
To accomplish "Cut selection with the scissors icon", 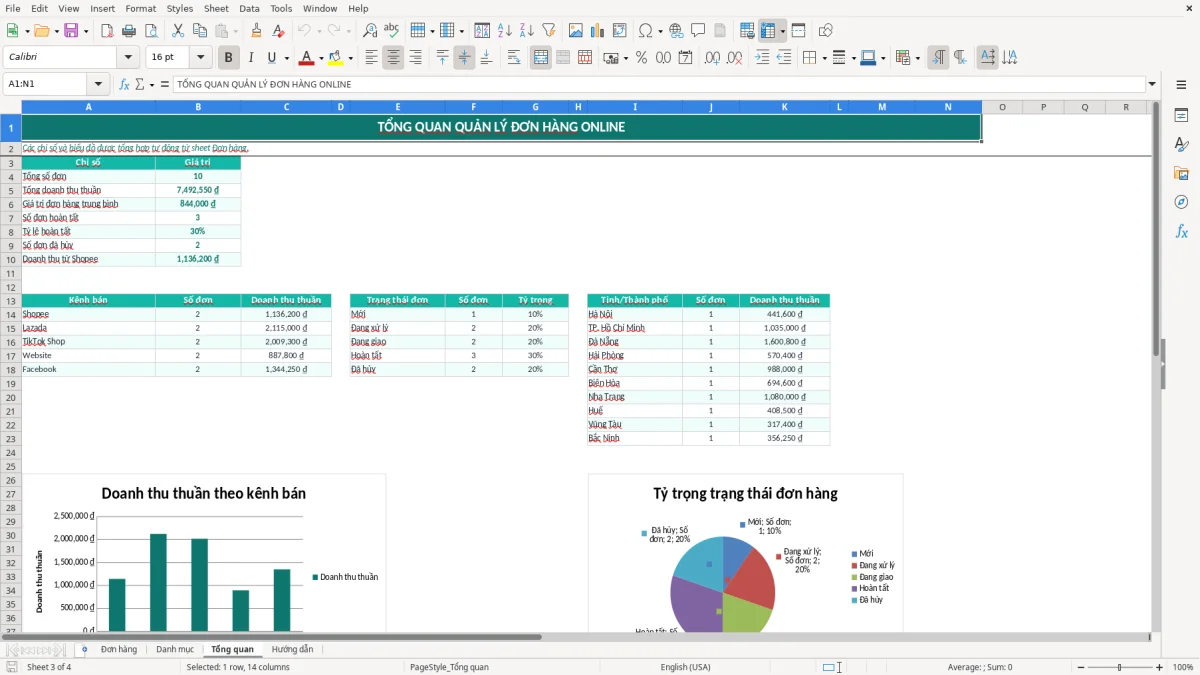I will [177, 31].
